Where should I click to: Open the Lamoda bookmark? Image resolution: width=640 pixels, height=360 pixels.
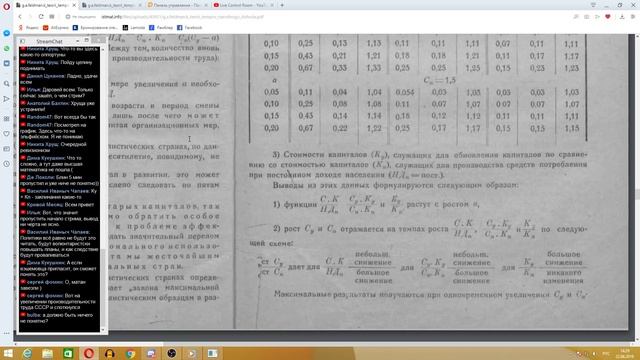(134, 28)
